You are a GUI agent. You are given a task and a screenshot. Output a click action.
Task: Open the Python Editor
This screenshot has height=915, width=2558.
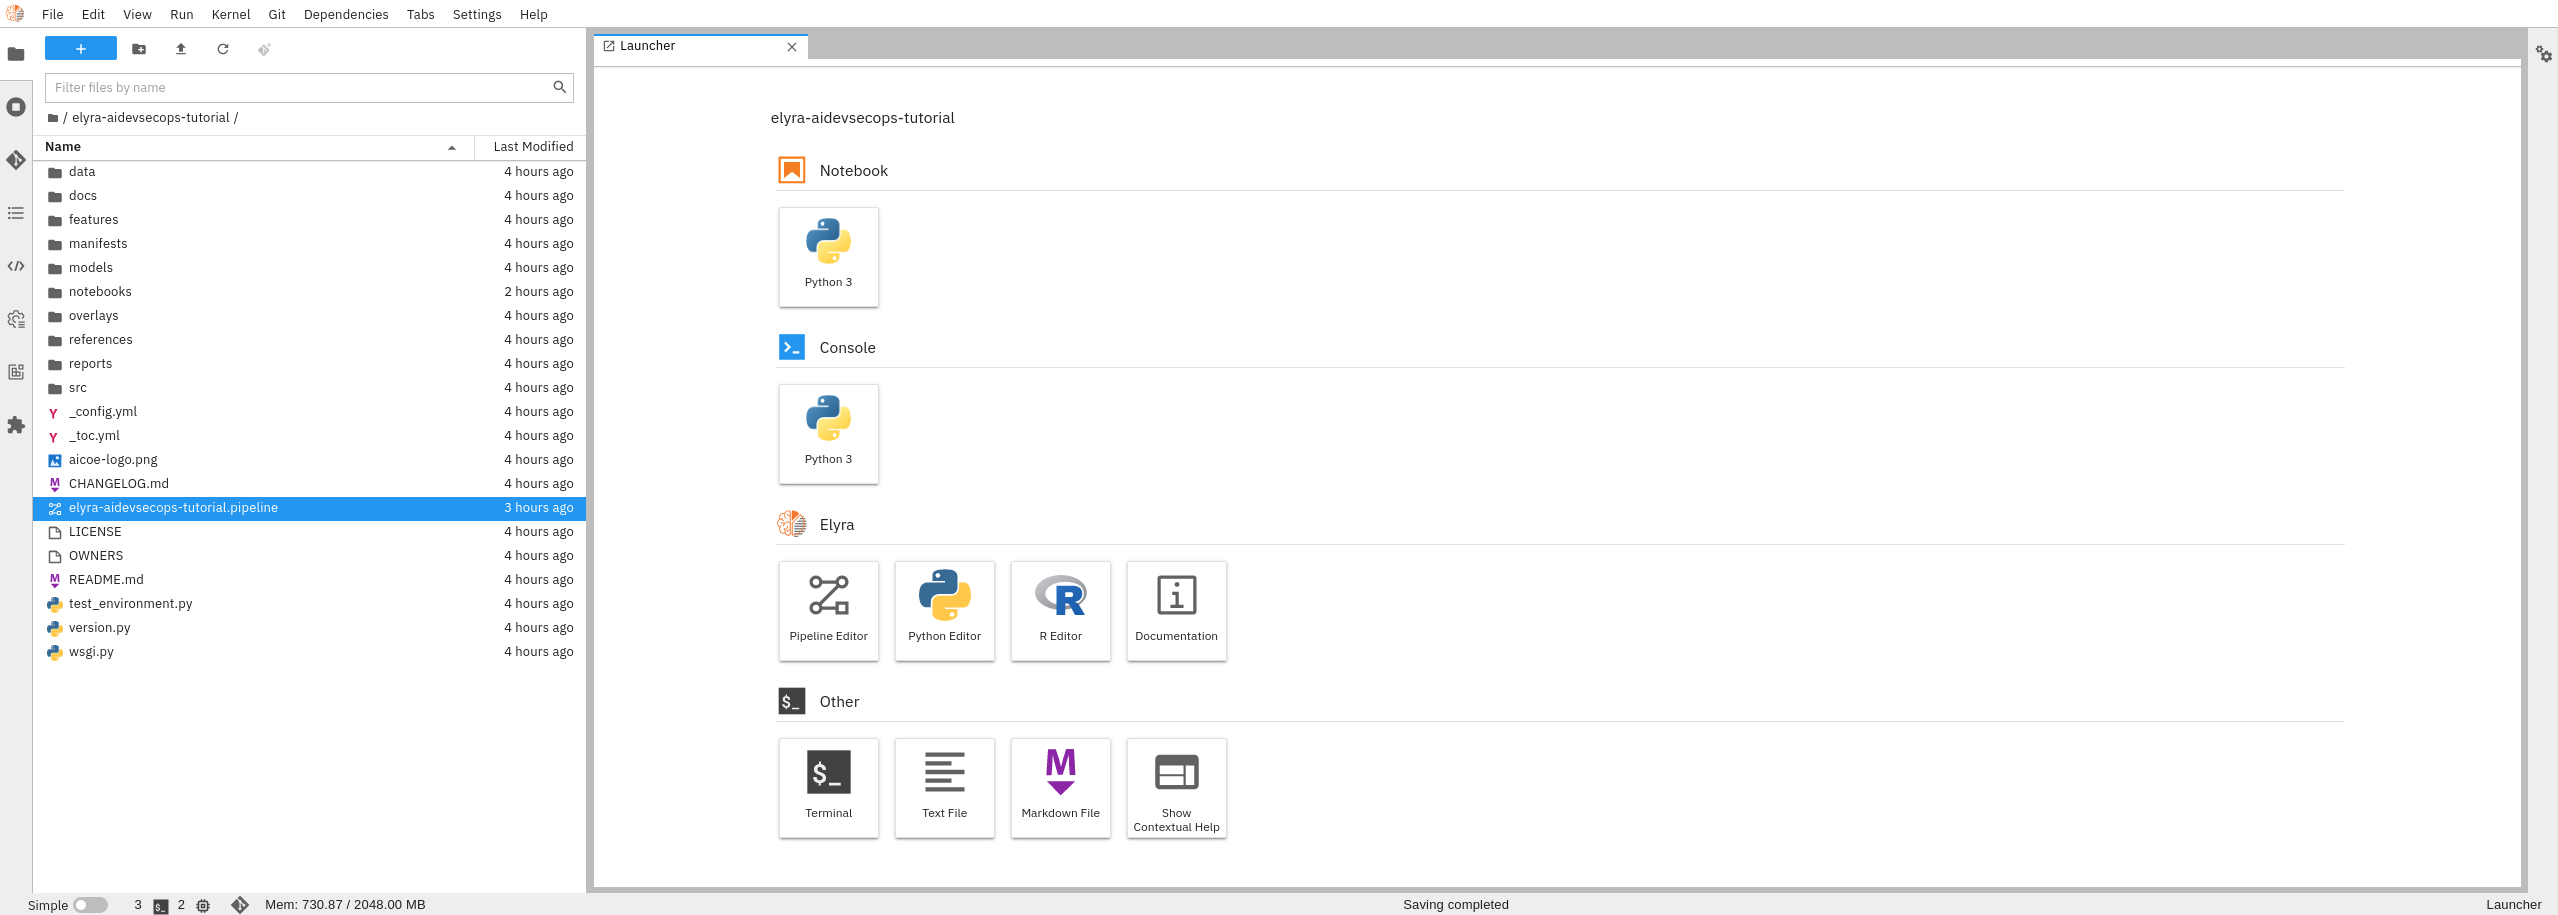945,611
